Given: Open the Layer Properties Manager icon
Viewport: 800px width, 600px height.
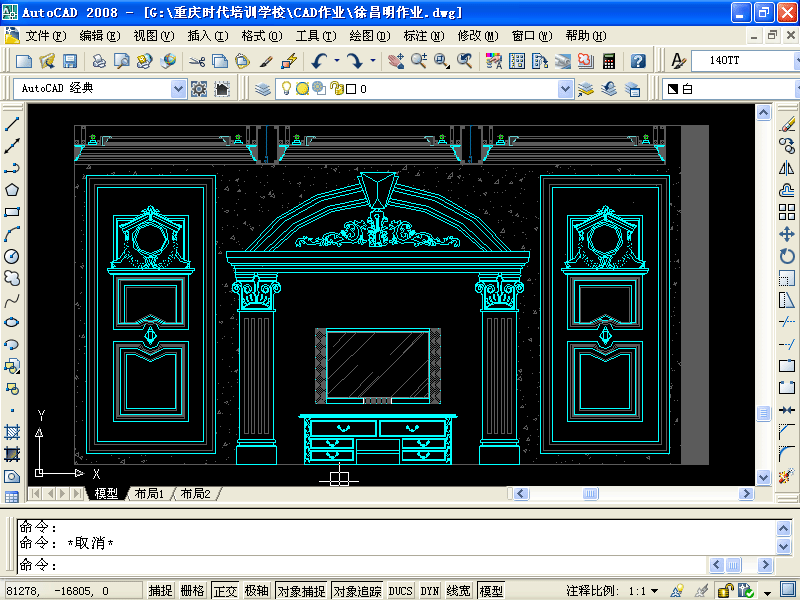Looking at the screenshot, I should [x=263, y=89].
